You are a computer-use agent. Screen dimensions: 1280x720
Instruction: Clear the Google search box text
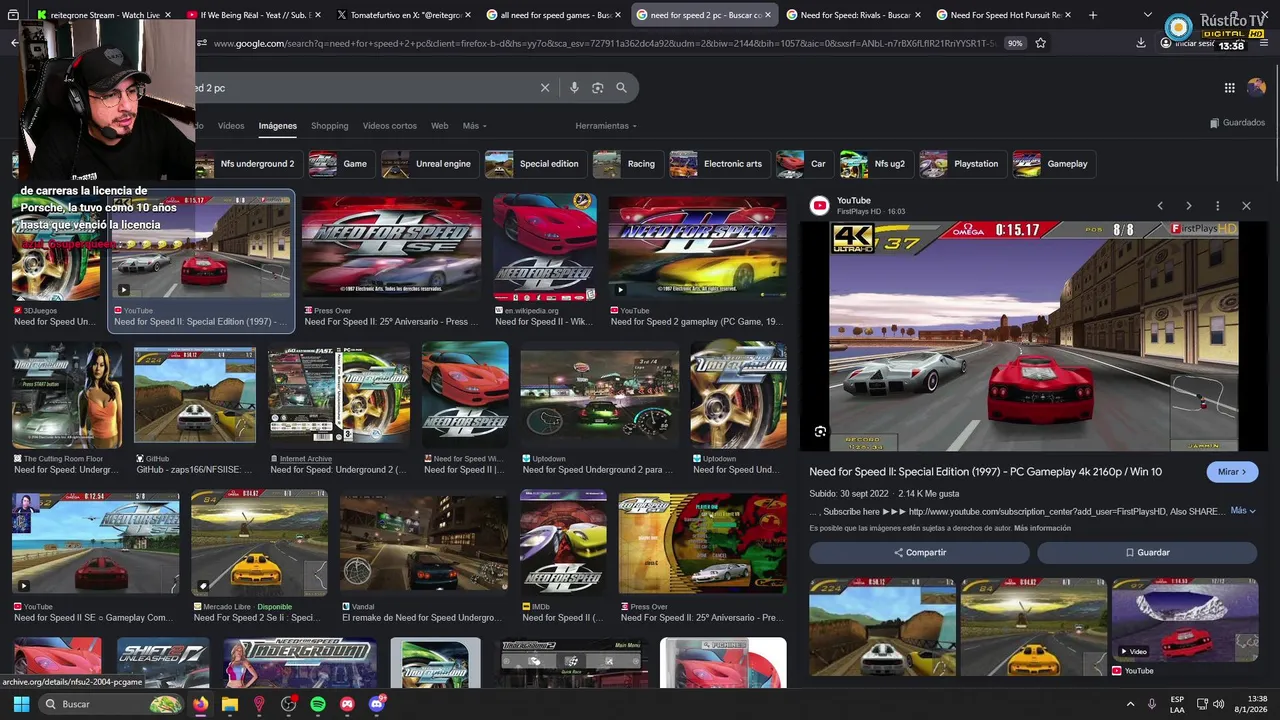[545, 88]
